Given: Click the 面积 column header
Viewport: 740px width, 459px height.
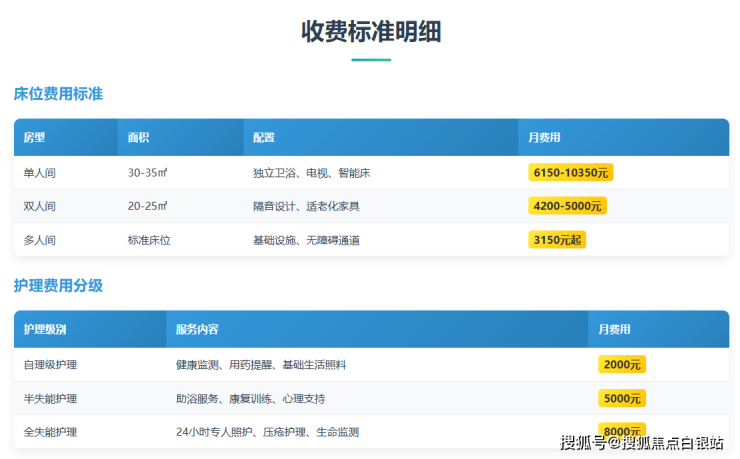Looking at the screenshot, I should tap(139, 137).
